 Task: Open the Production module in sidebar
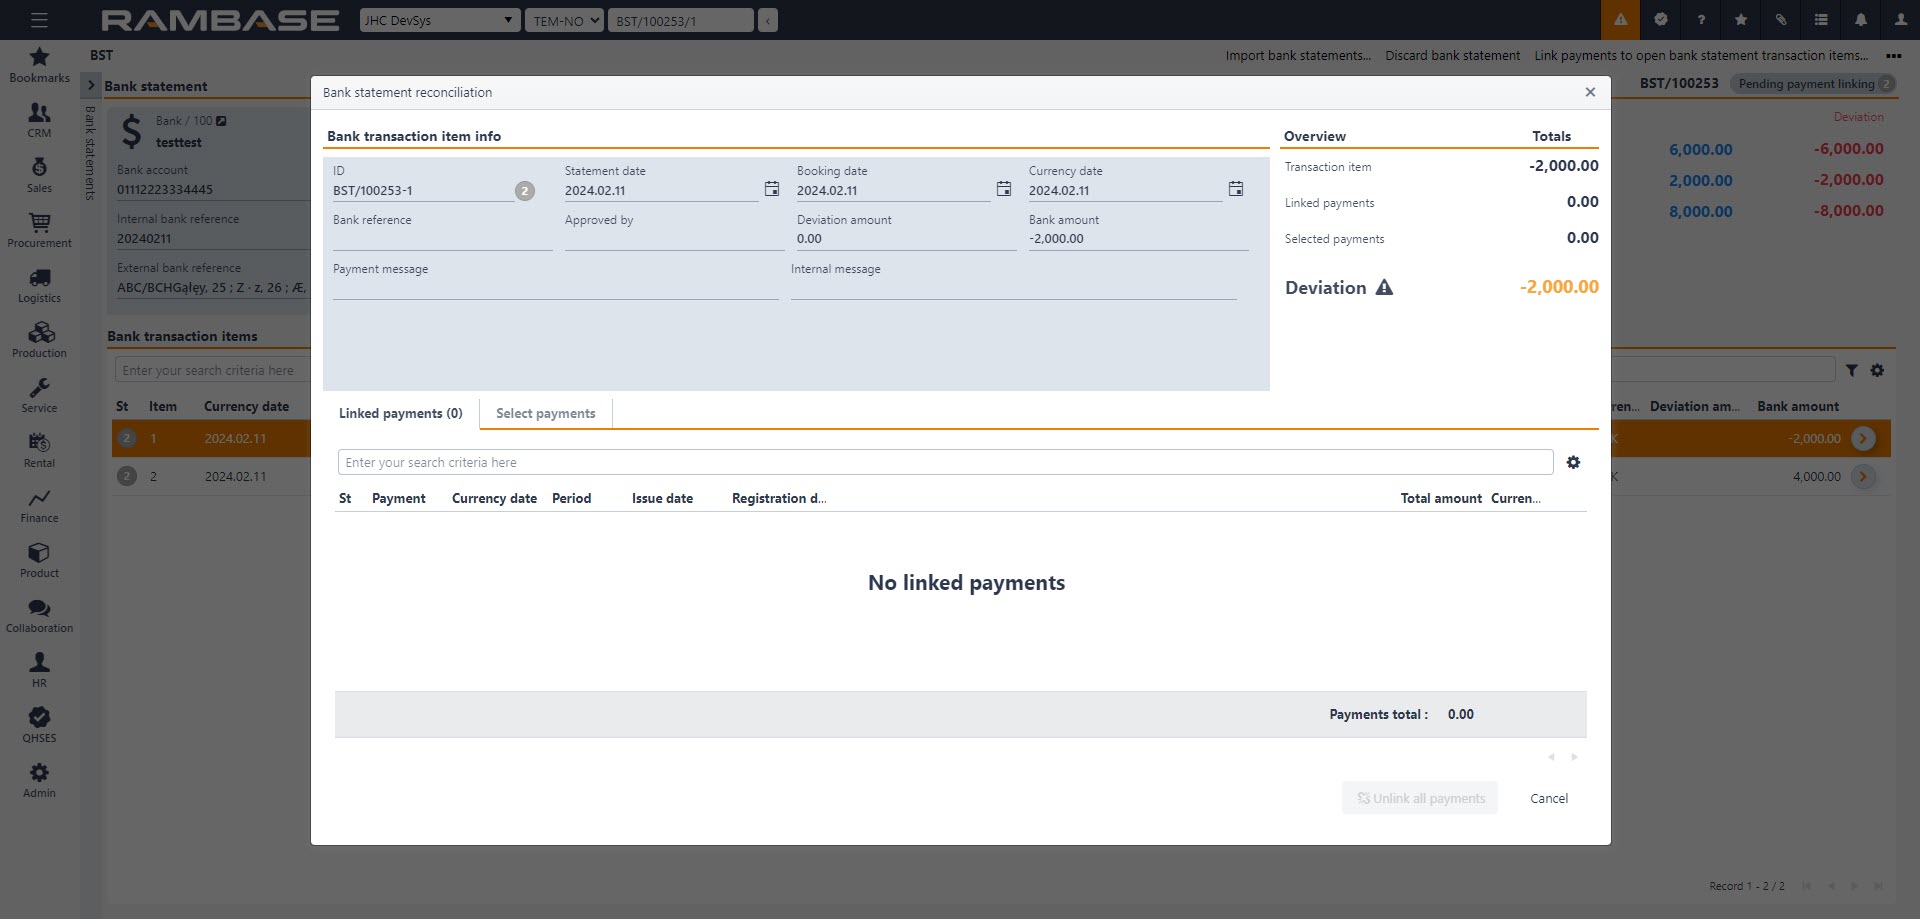pyautogui.click(x=39, y=341)
